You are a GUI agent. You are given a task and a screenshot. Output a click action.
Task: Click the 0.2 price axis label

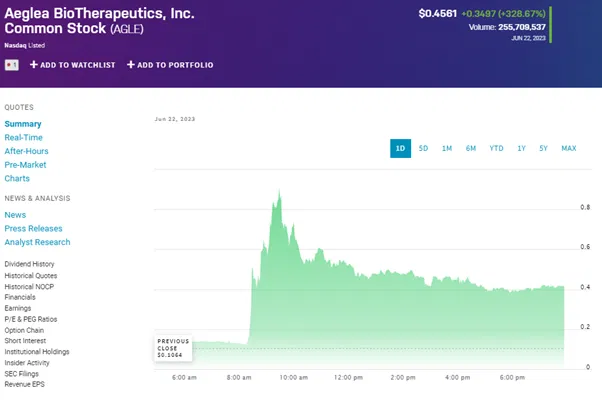(x=585, y=327)
